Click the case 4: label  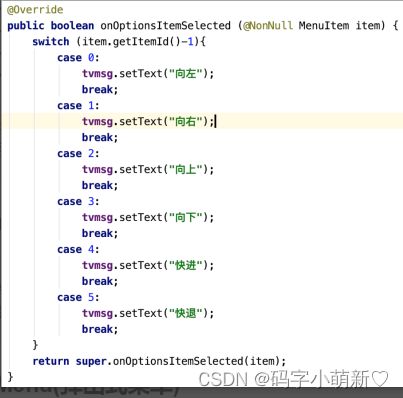[x=78, y=250]
